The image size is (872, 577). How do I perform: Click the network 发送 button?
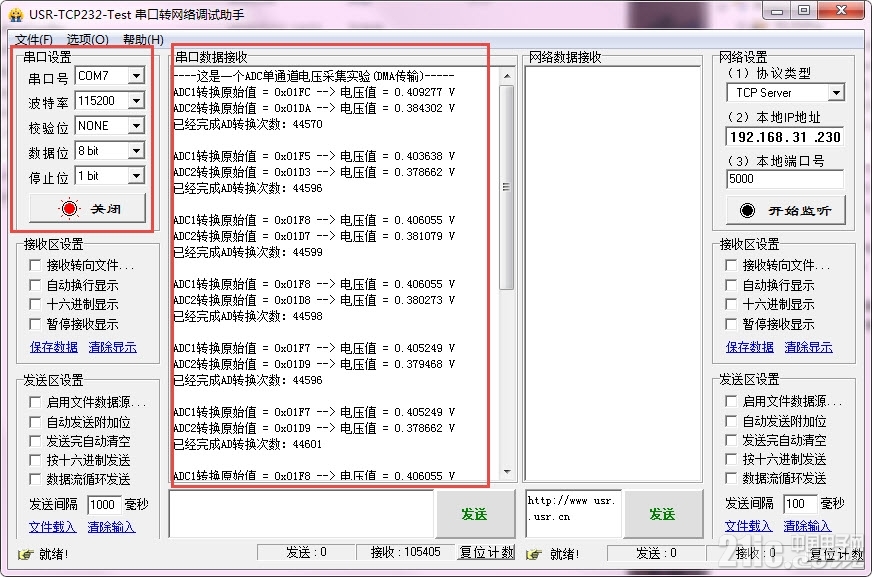point(663,514)
